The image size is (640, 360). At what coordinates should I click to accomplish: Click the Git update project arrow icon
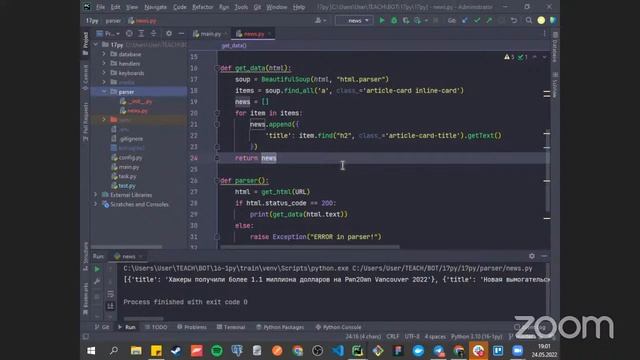[x=464, y=20]
